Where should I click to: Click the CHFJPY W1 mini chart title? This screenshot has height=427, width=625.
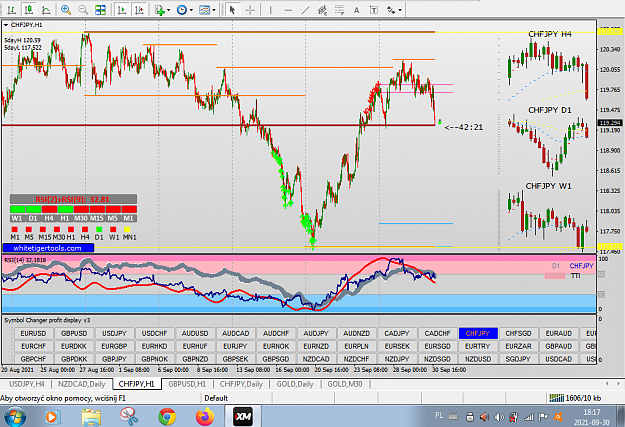[x=548, y=186]
